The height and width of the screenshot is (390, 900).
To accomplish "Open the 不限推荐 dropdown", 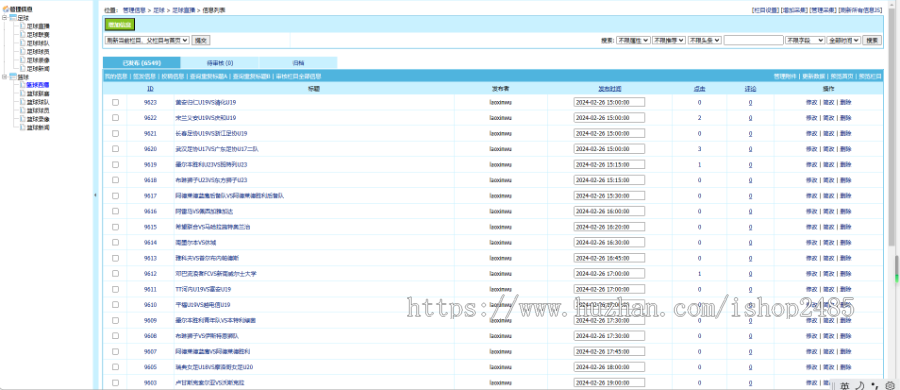I will tap(669, 40).
